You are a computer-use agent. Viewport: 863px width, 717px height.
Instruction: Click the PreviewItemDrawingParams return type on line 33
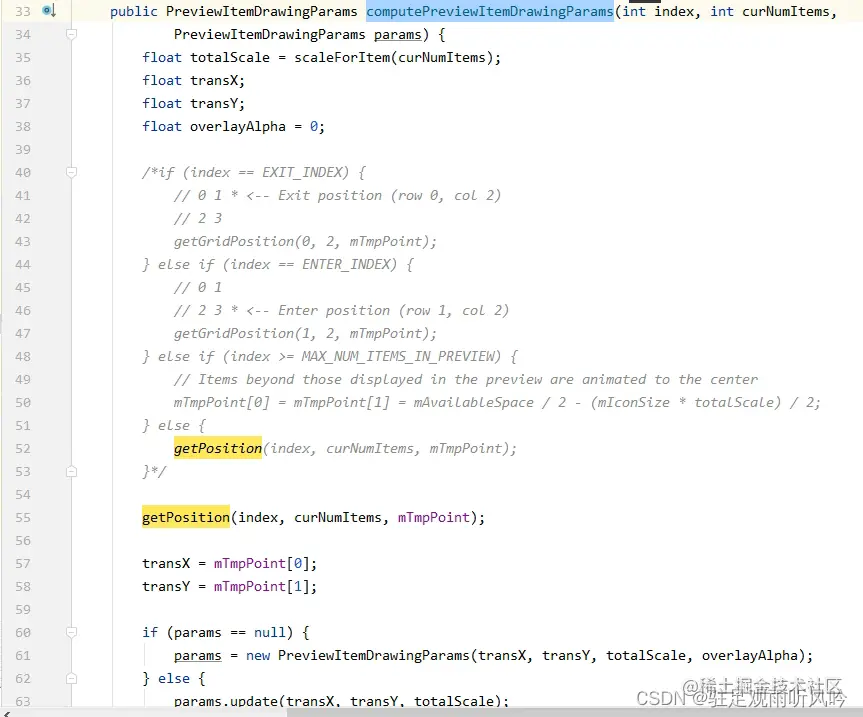pos(261,12)
